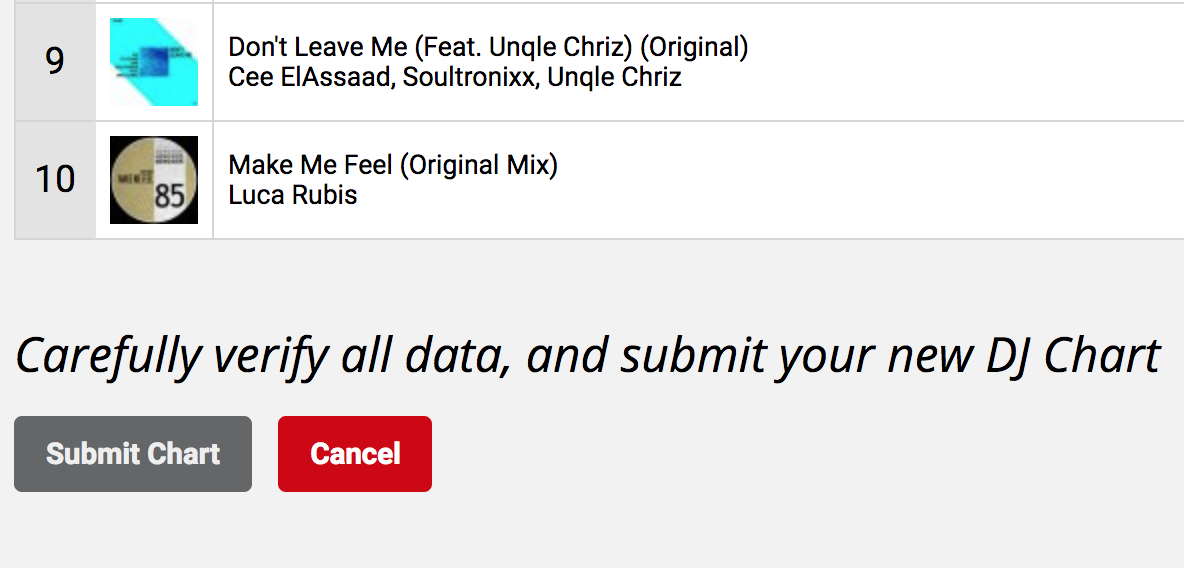
Task: Select the "Don't Leave Me" track title
Action: coord(318,47)
